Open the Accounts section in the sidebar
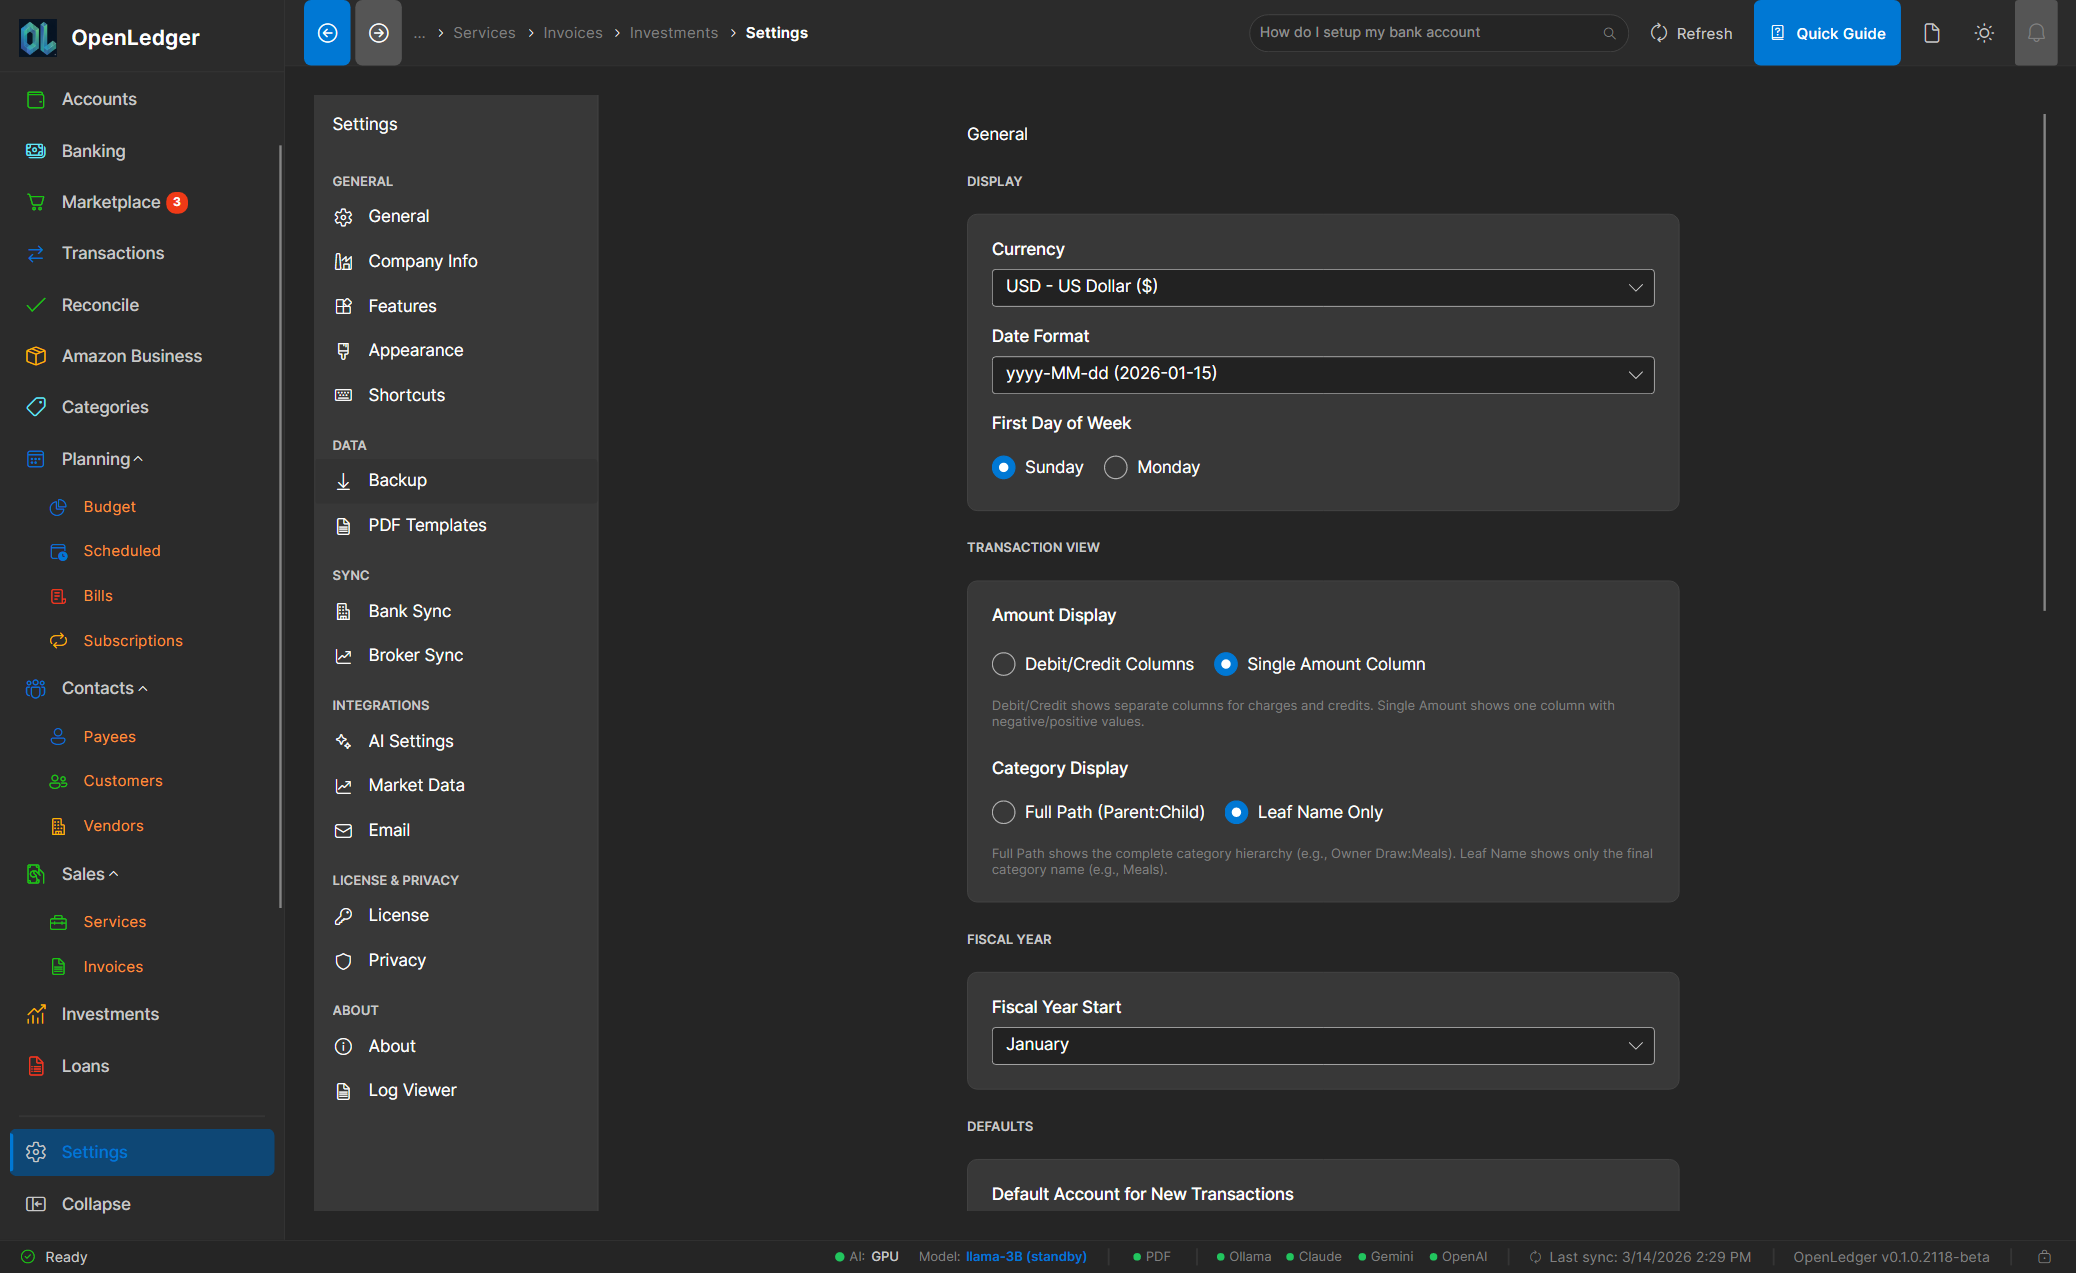Viewport: 2076px width, 1273px height. point(99,99)
